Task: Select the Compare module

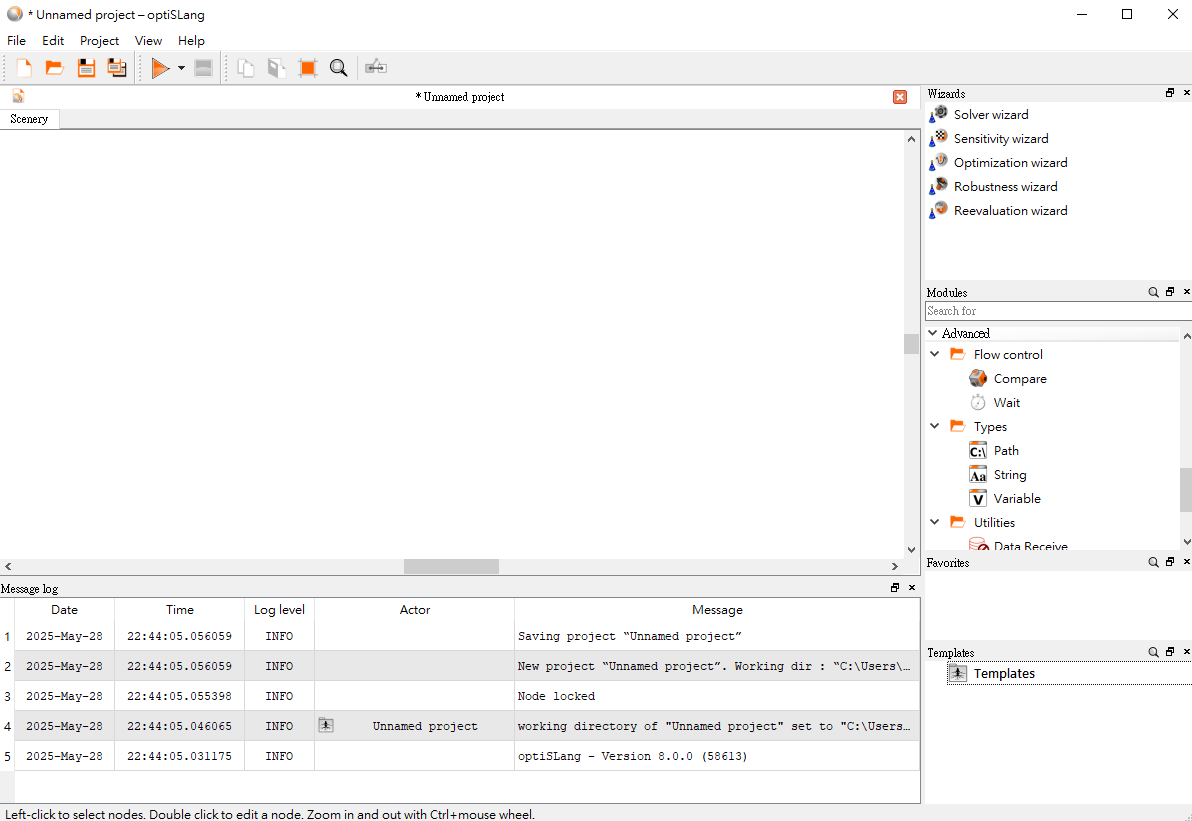Action: (x=1019, y=379)
